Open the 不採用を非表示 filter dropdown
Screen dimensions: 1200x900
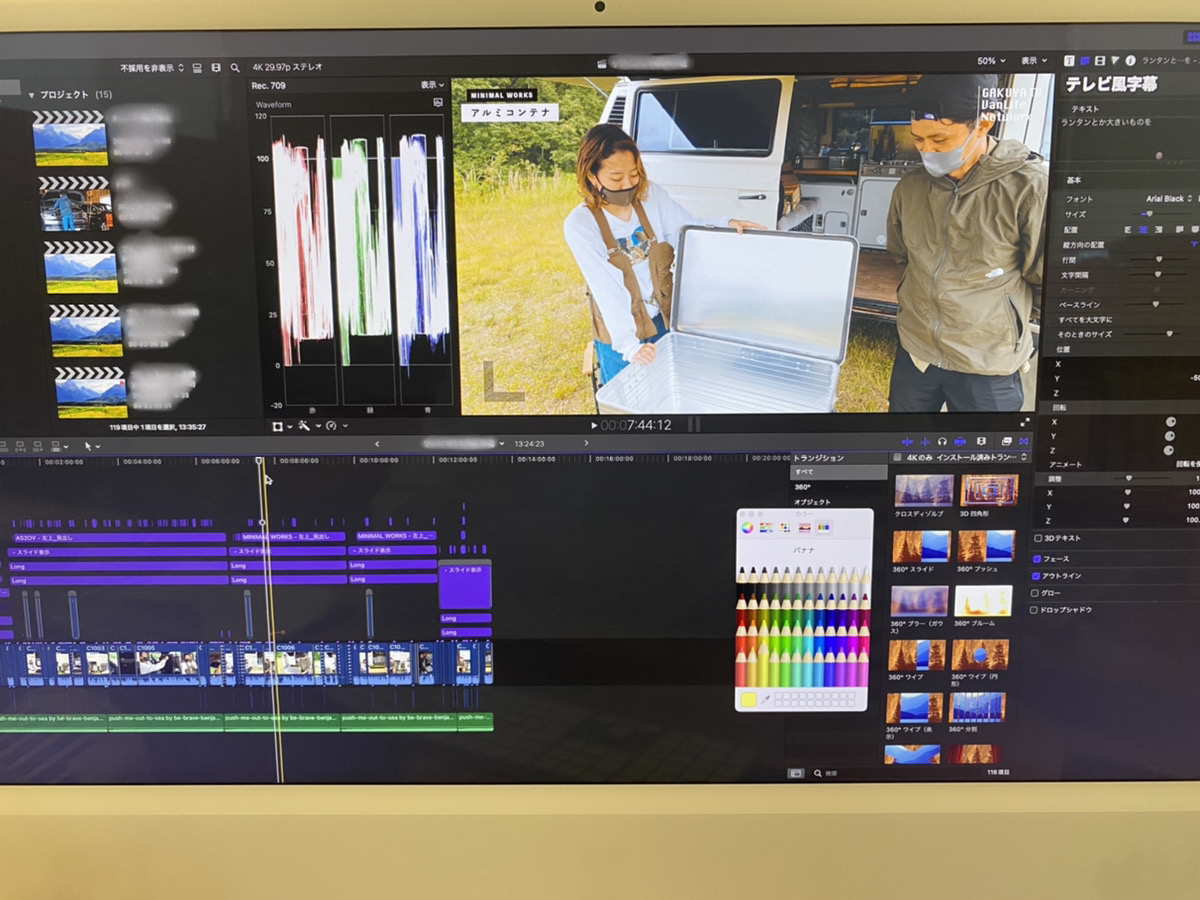152,69
